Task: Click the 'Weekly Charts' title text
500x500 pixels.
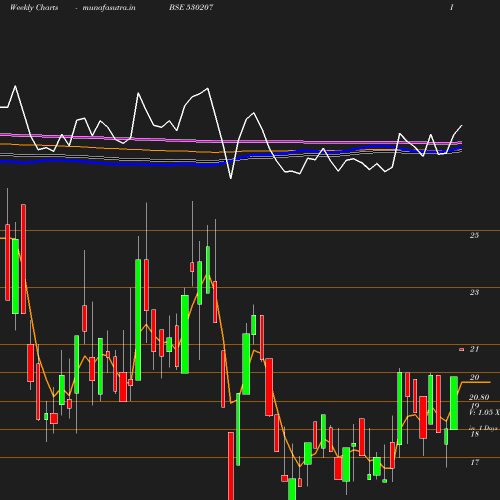Action: 34,7
